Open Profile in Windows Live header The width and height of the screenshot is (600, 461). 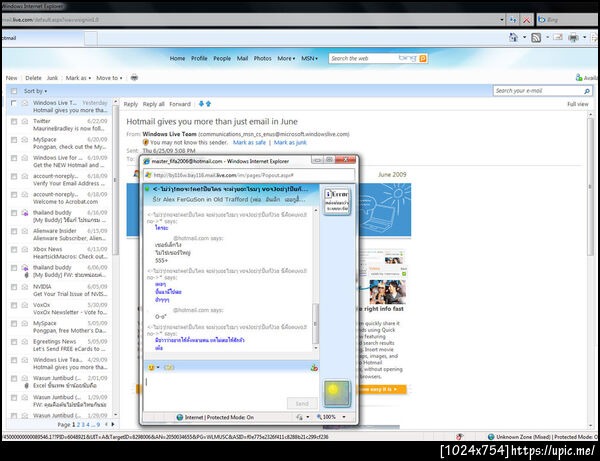pyautogui.click(x=199, y=59)
